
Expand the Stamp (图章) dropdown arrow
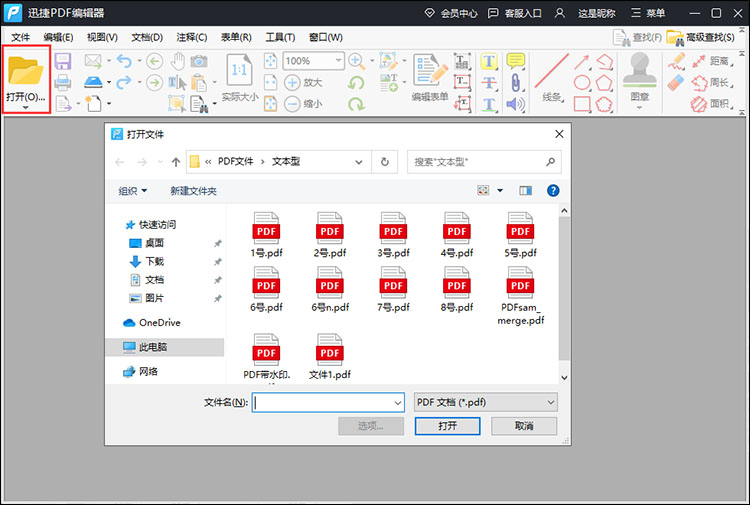640,108
